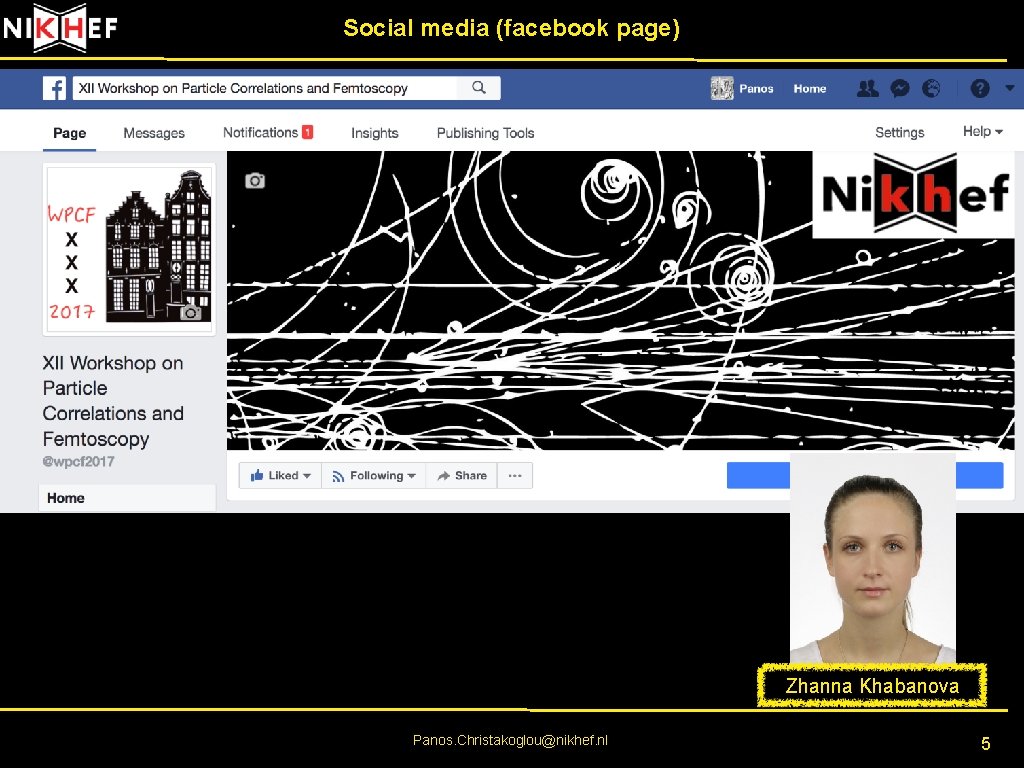Open the Insights tab
Image resolution: width=1024 pixels, height=768 pixels.
point(375,133)
